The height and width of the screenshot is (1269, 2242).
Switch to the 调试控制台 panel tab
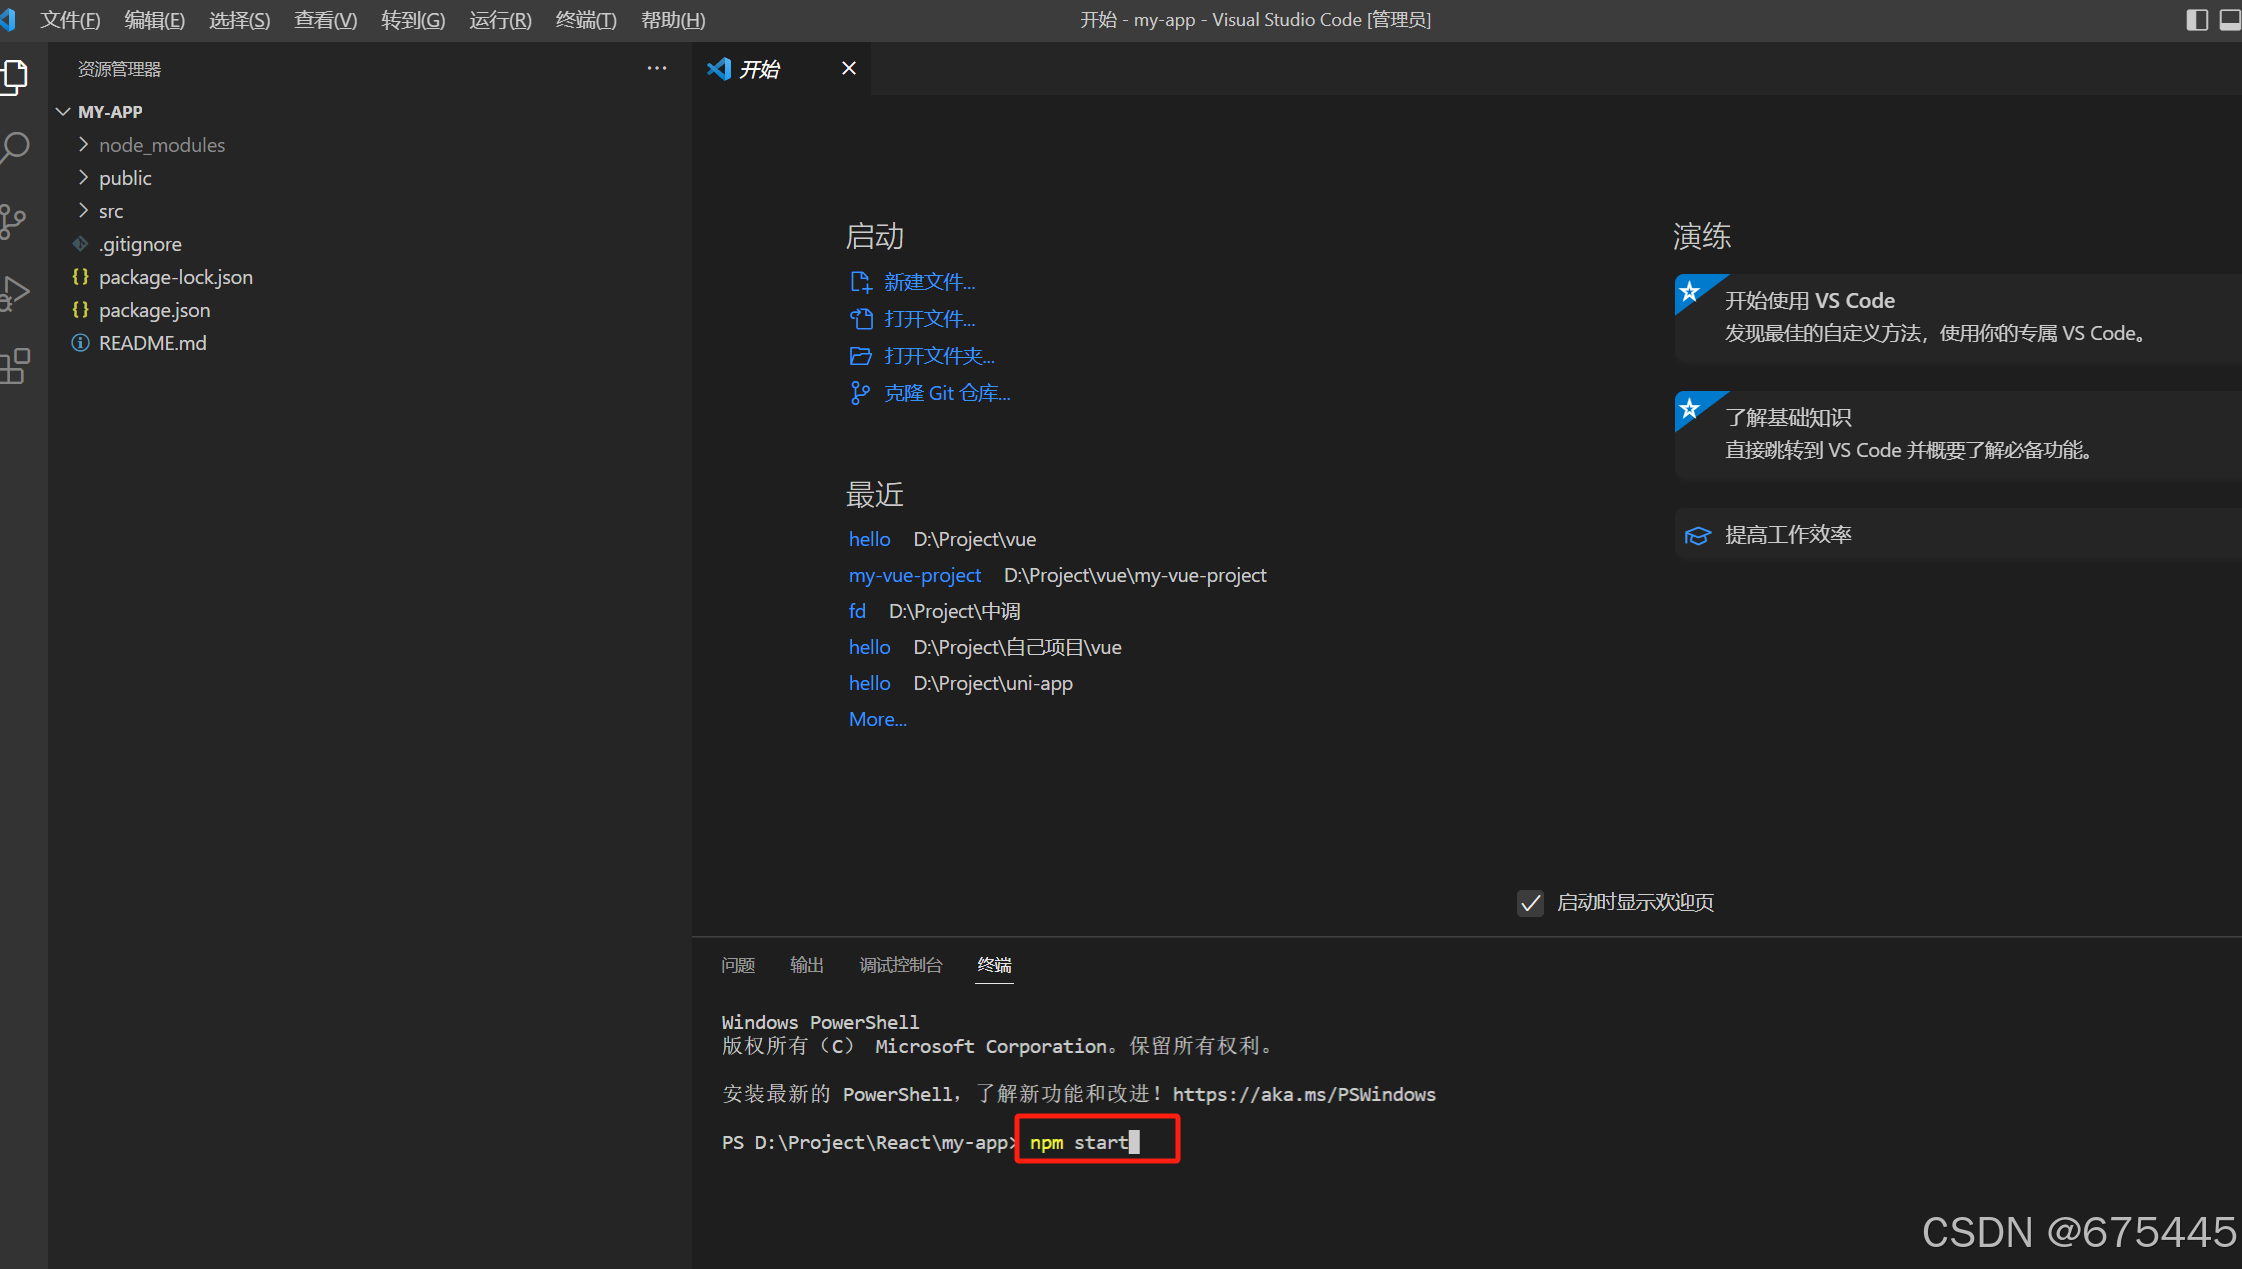click(x=900, y=965)
